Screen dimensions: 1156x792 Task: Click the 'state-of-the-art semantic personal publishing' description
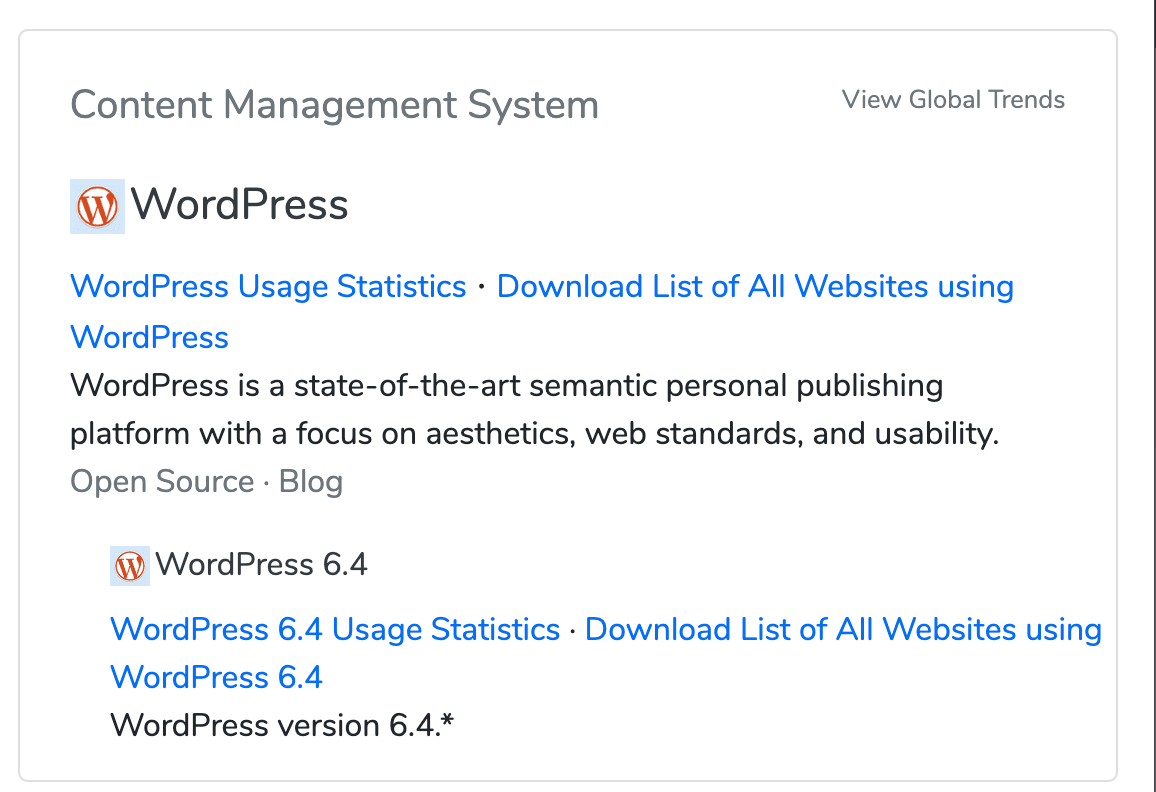coord(535,410)
